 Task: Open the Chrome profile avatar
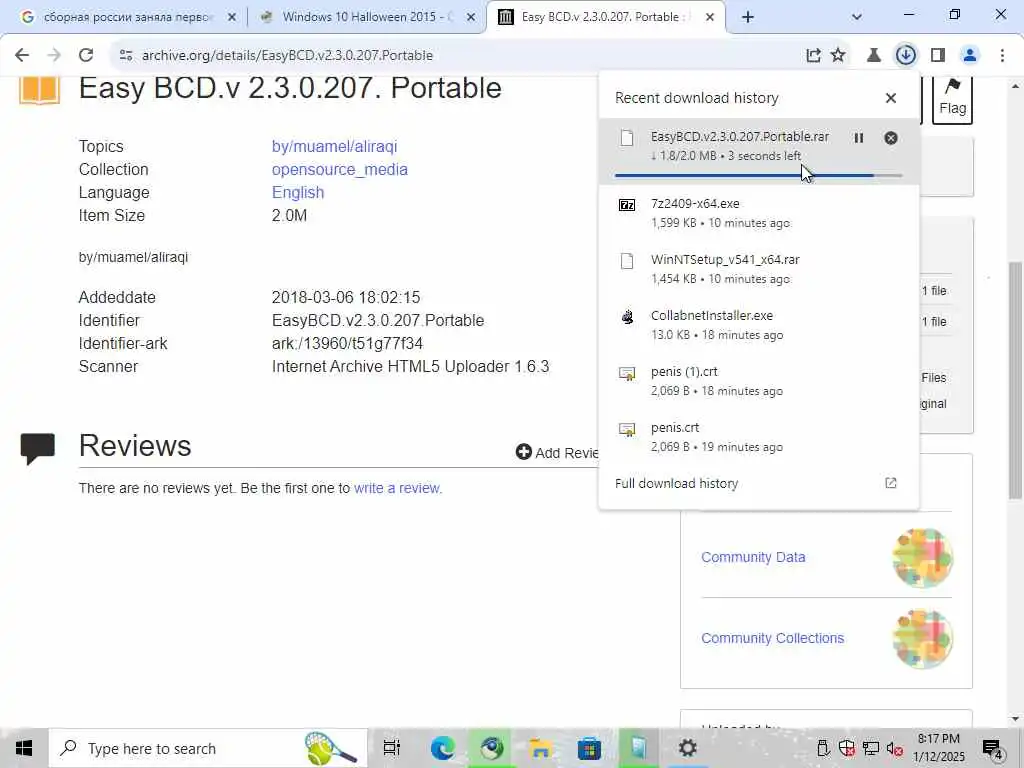coord(970,56)
